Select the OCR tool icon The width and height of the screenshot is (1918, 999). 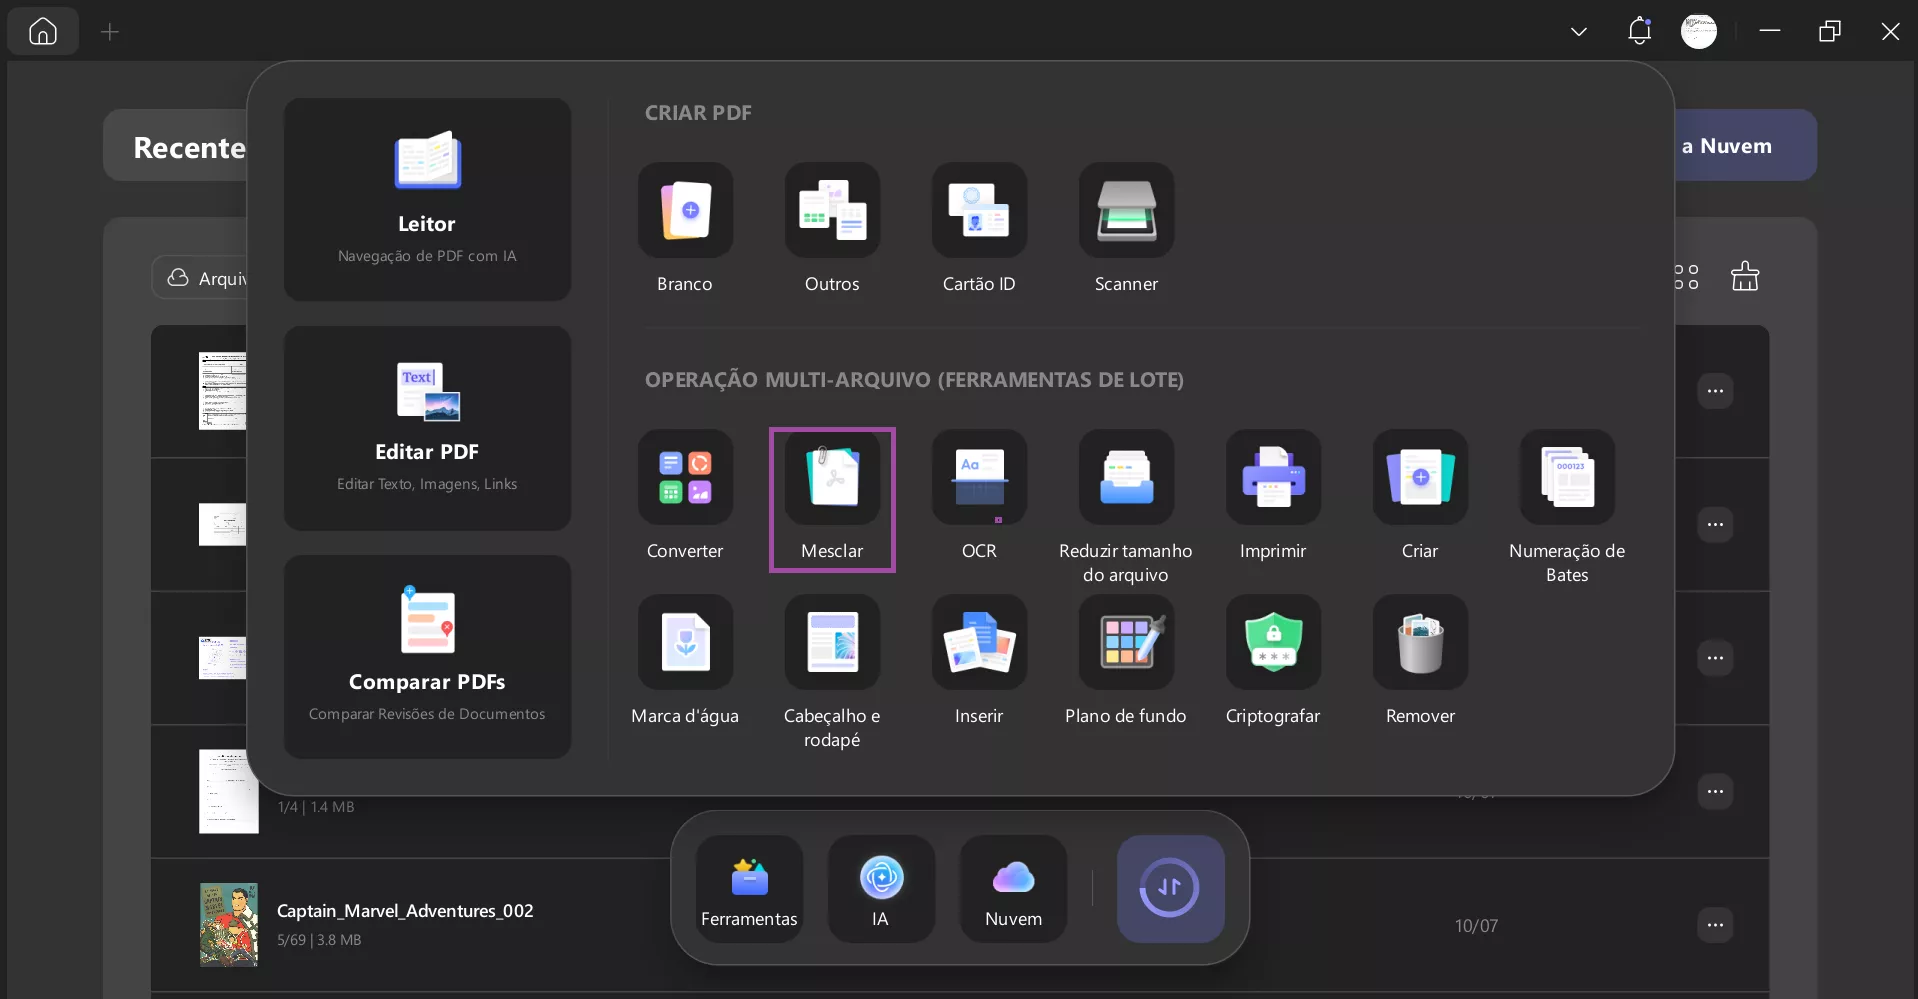click(x=979, y=478)
